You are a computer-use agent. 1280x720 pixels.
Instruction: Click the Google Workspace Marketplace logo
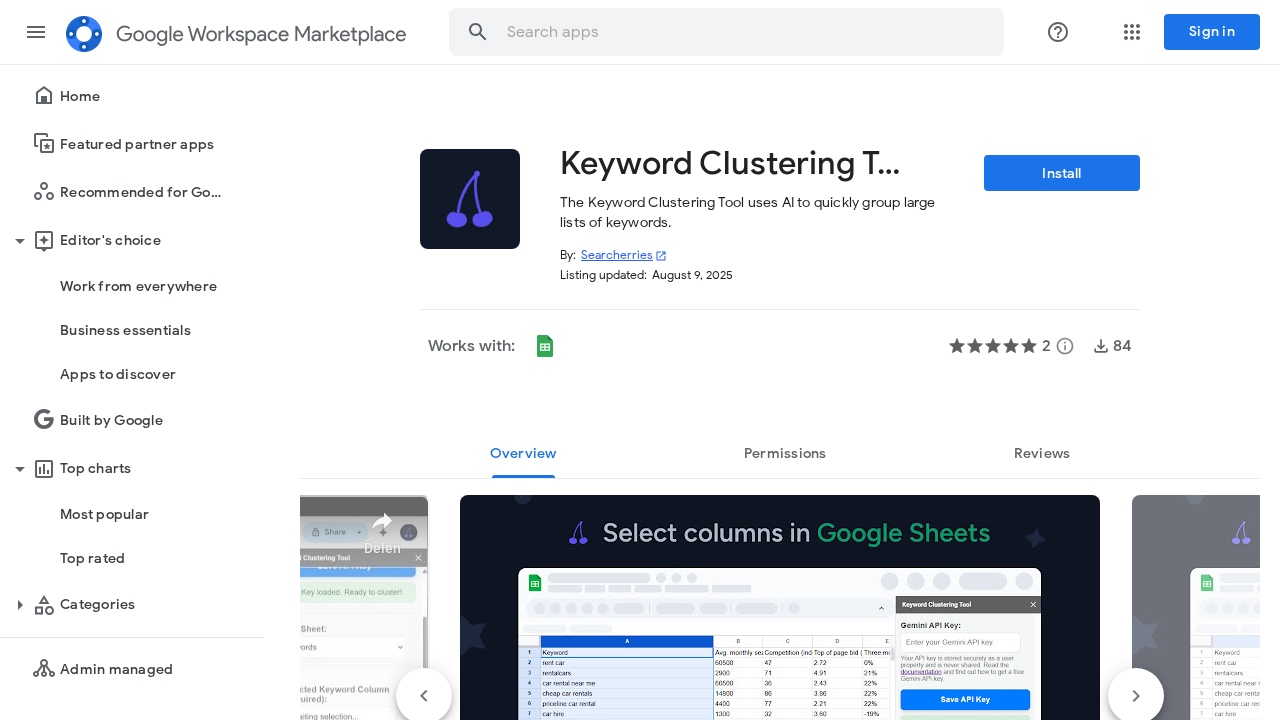84,33
